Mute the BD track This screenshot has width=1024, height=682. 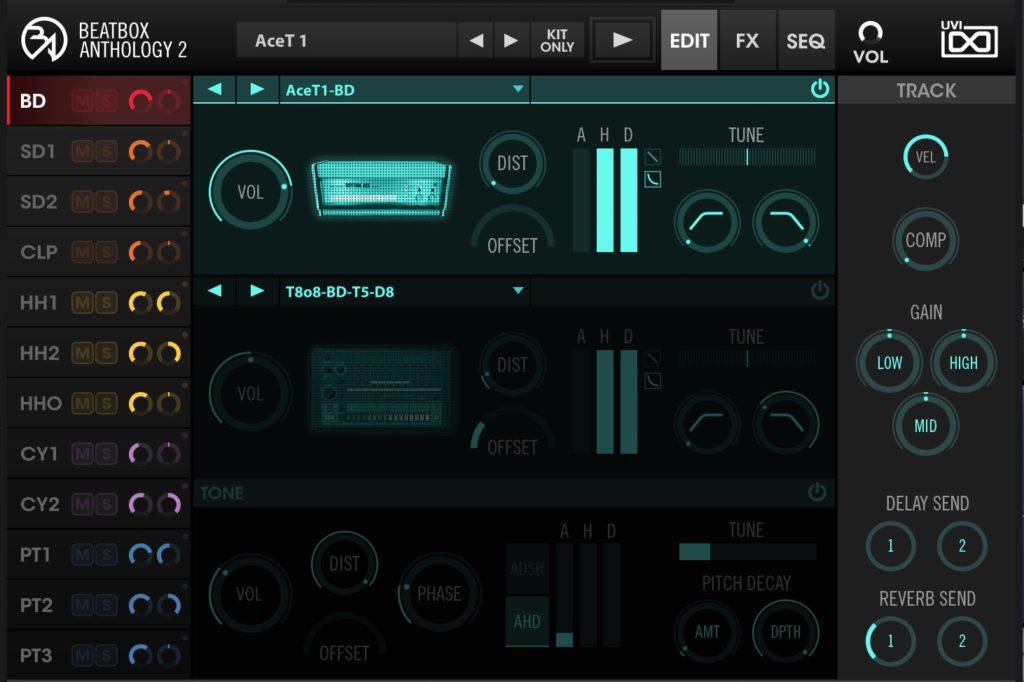[82, 101]
